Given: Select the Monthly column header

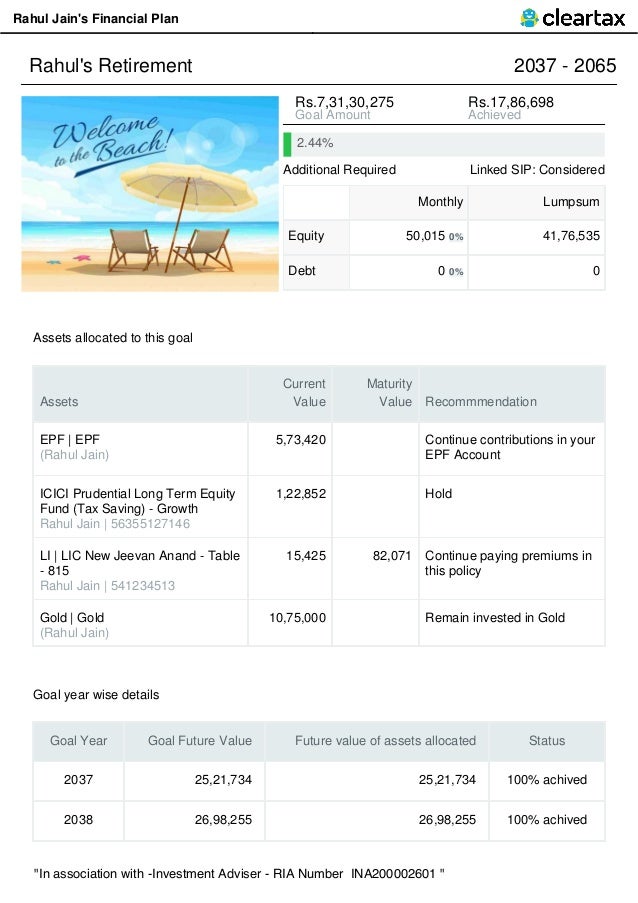Looking at the screenshot, I should (440, 202).
